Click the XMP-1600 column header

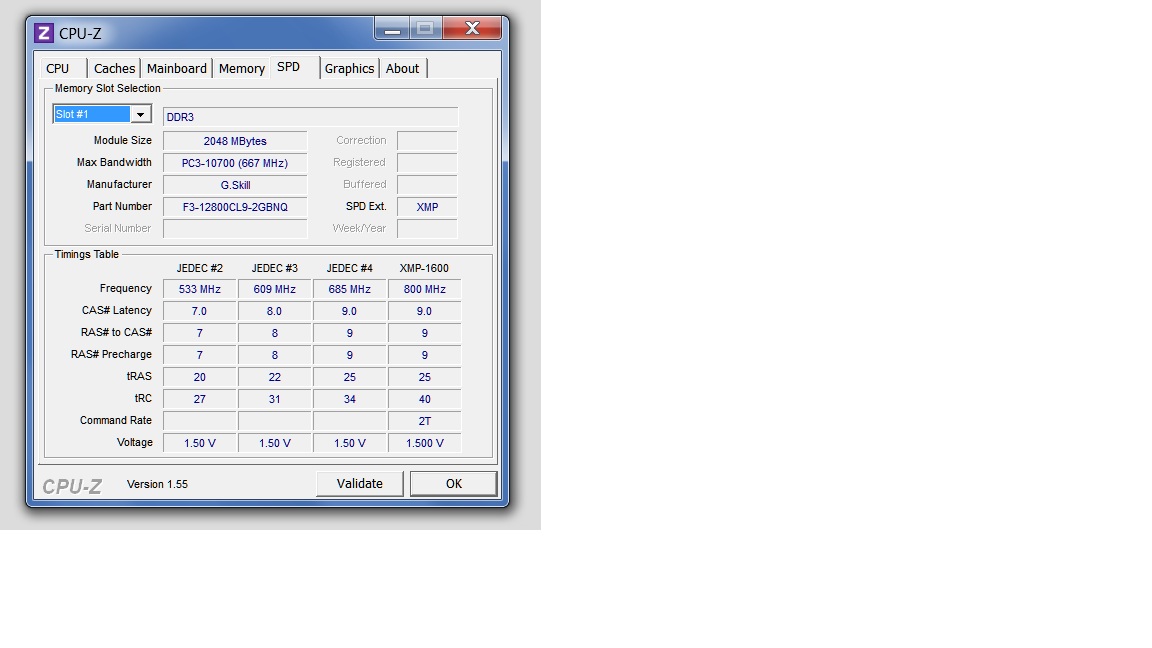424,268
